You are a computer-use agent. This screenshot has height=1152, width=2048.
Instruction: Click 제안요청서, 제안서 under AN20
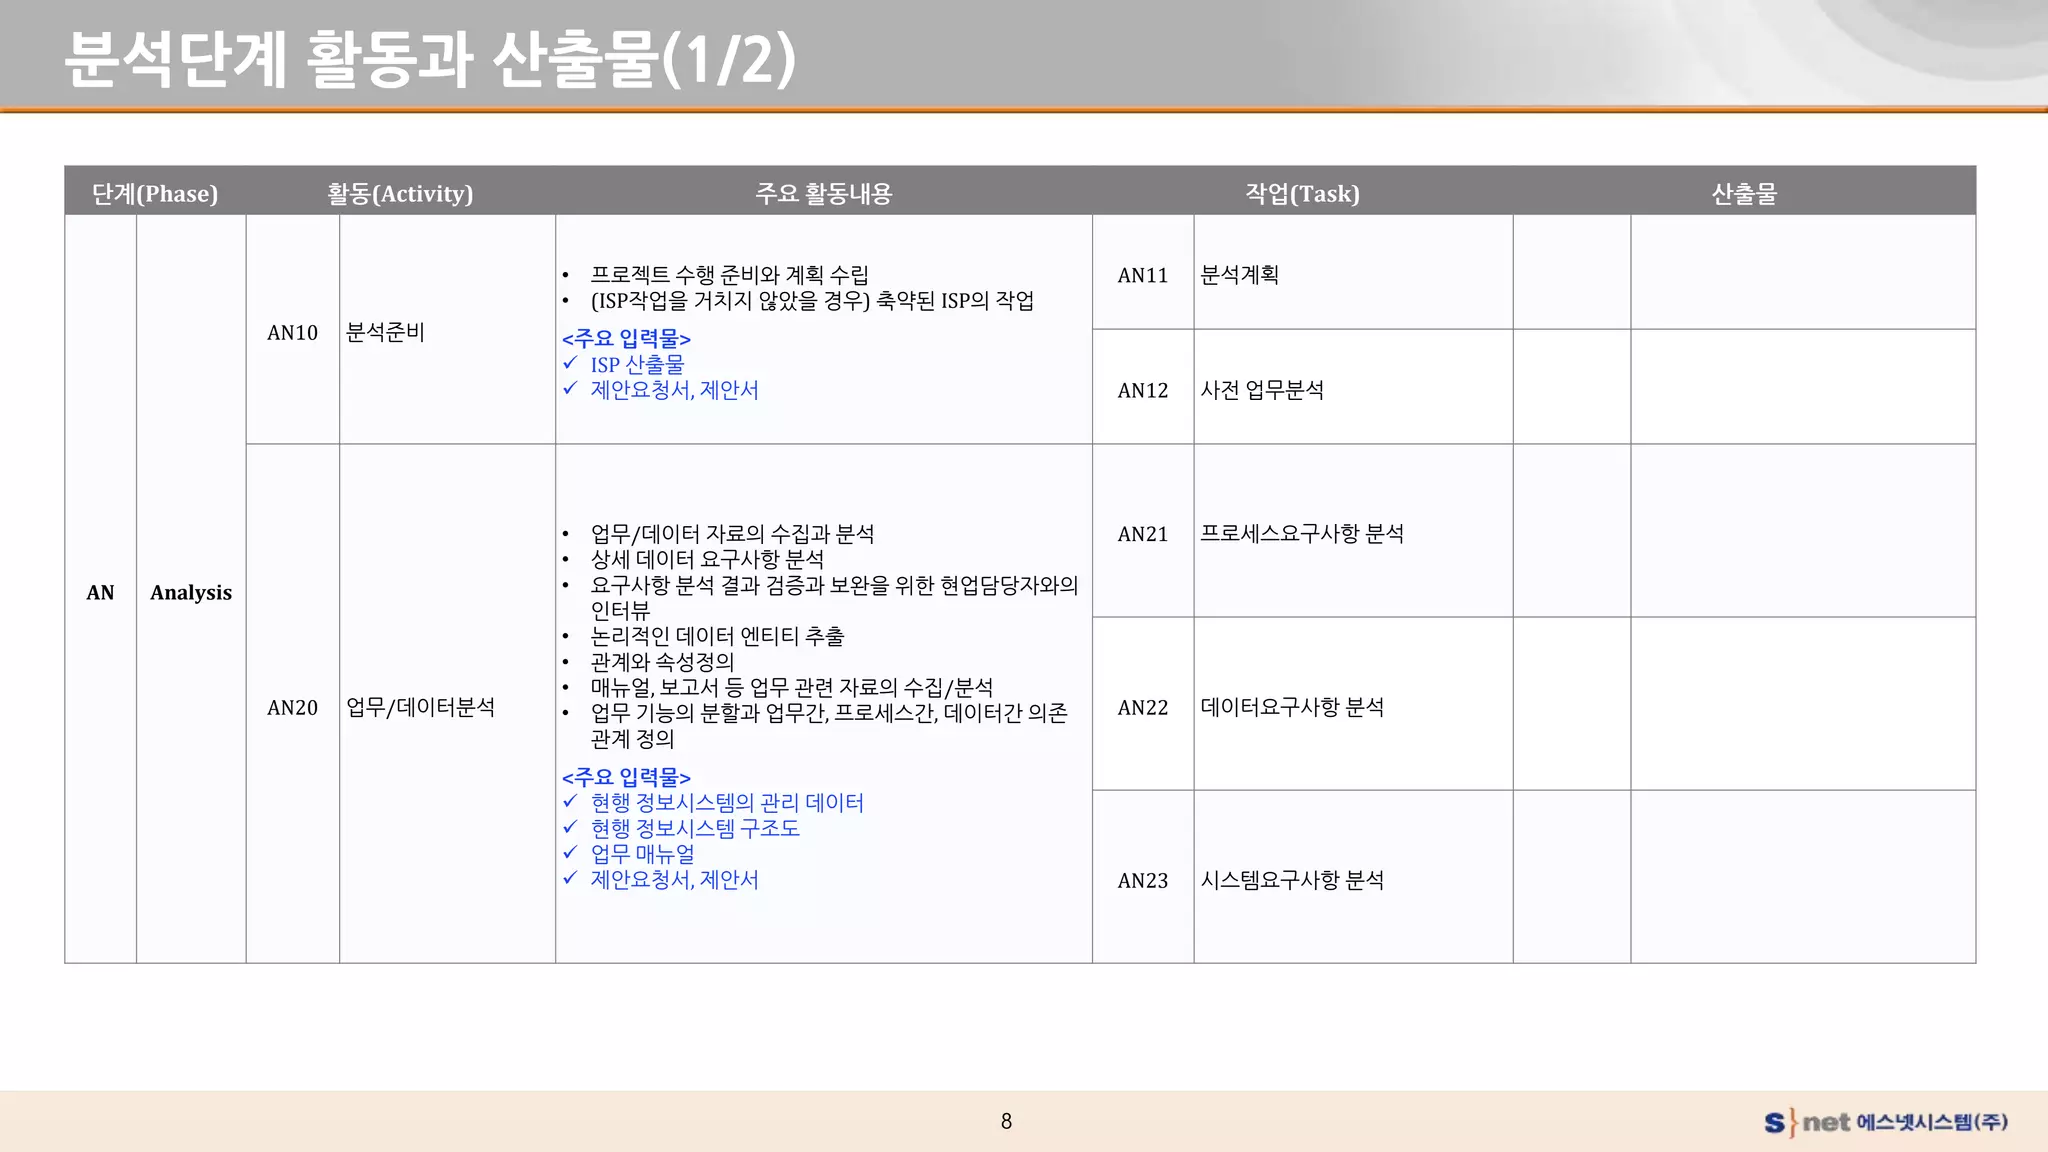pos(674,880)
